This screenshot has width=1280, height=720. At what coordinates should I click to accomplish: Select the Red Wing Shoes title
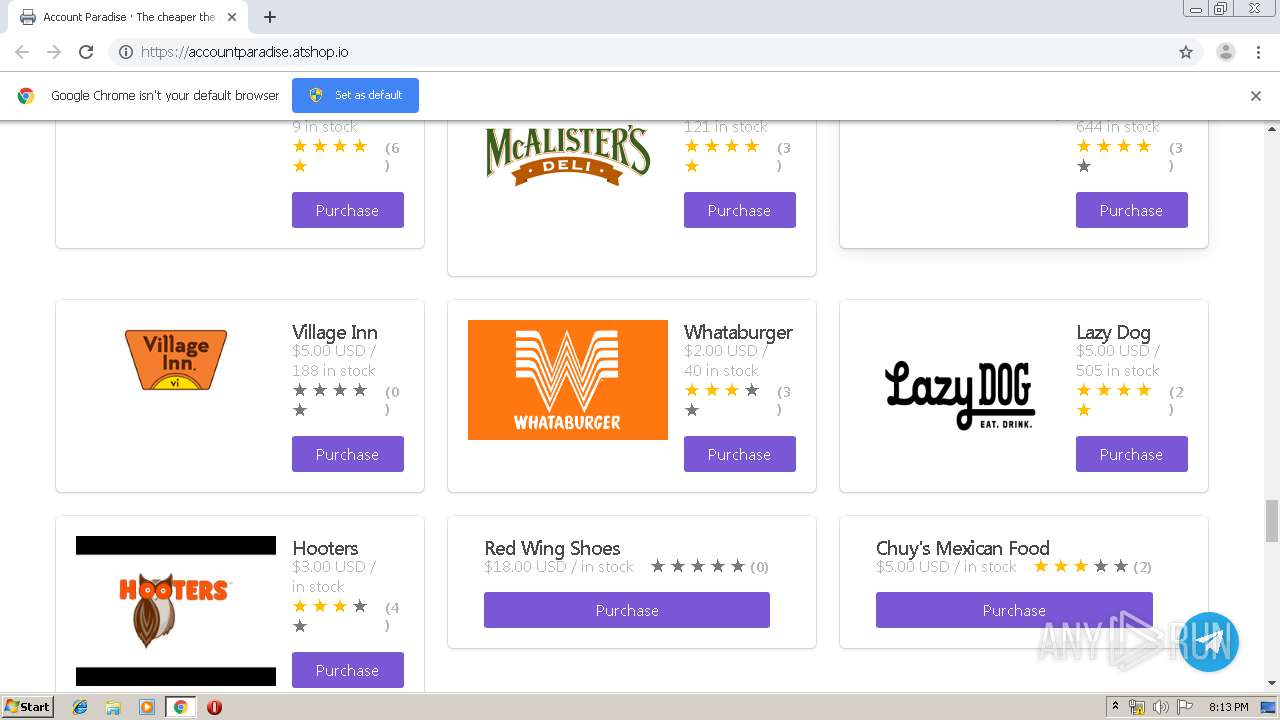pos(552,548)
